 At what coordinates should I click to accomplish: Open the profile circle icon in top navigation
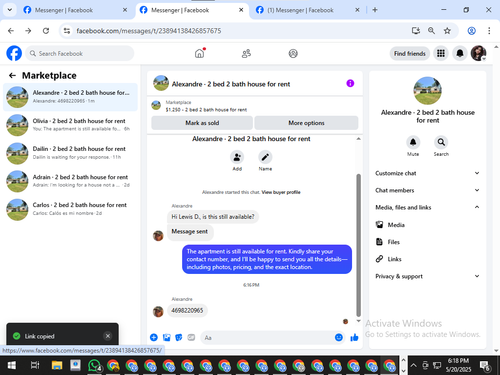coord(293,53)
